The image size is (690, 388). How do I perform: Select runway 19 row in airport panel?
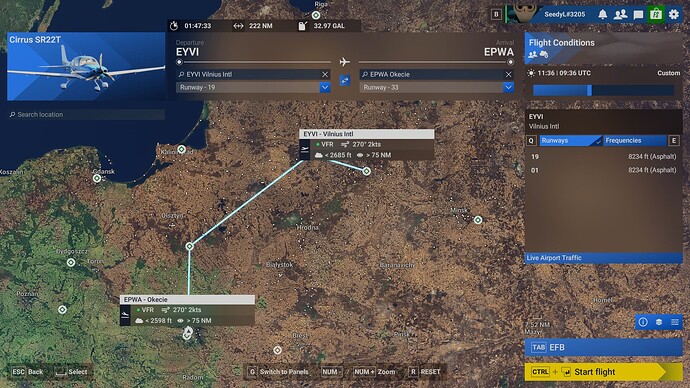(603, 157)
